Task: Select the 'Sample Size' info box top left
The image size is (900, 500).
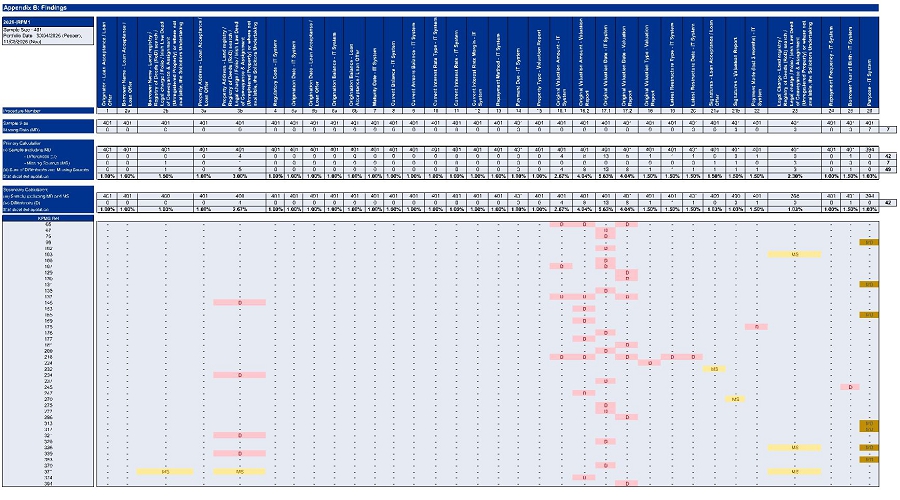Action: [48, 31]
